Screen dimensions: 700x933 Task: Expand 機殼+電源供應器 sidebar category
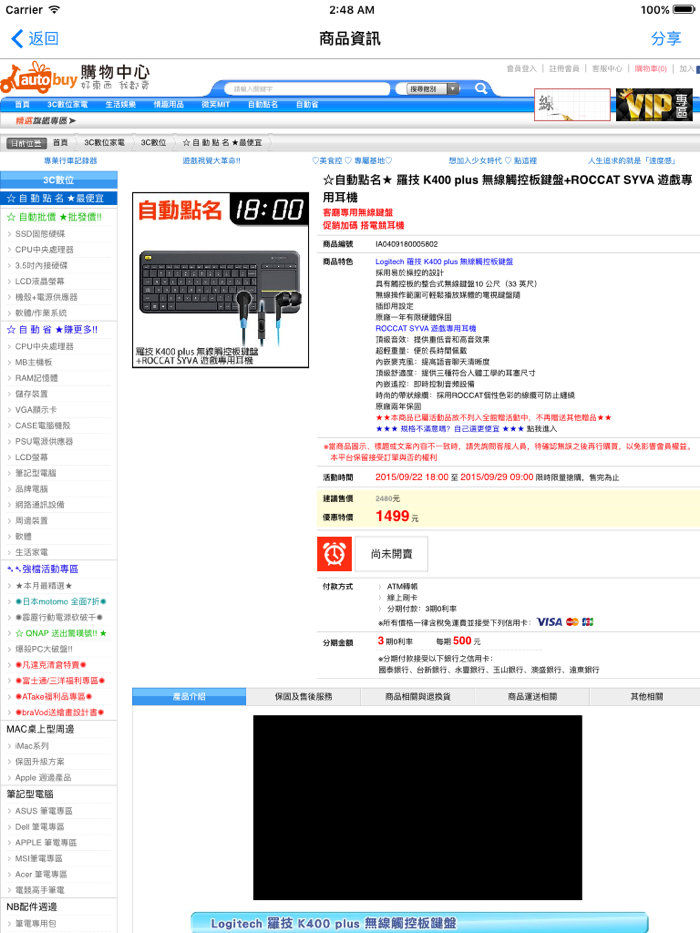pos(46,297)
